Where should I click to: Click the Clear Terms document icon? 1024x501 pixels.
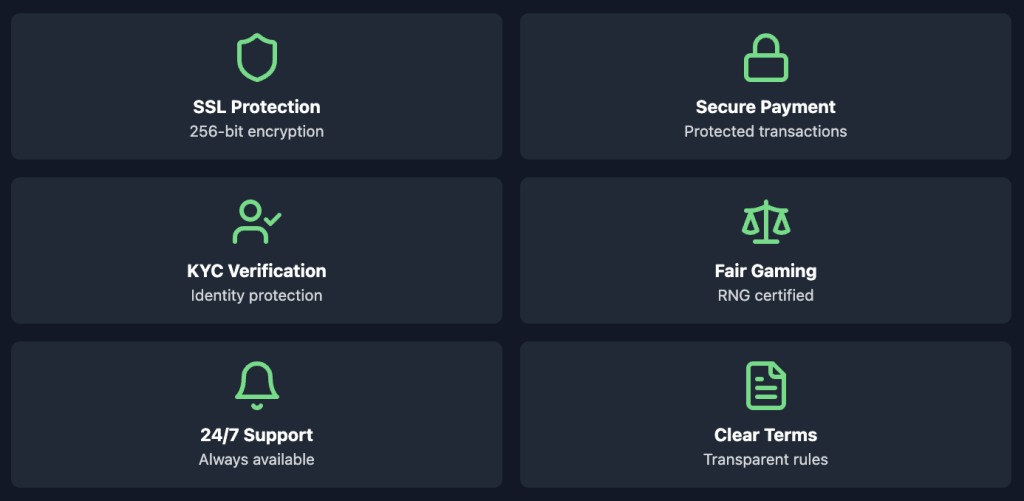coord(765,385)
